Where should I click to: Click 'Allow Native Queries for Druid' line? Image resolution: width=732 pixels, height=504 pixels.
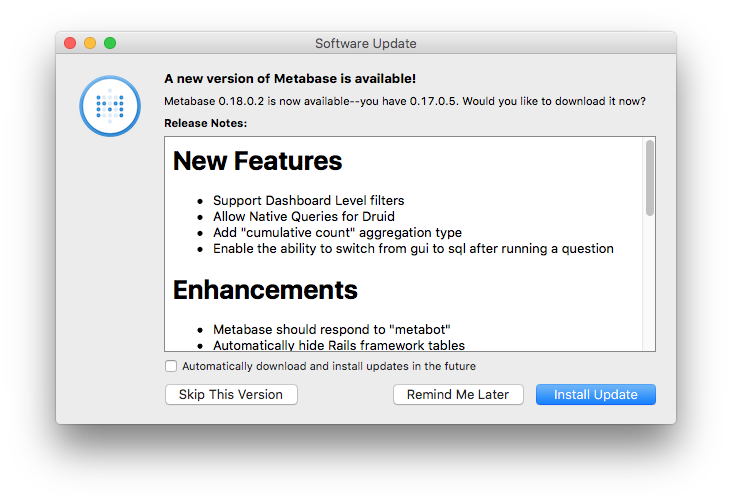[304, 217]
